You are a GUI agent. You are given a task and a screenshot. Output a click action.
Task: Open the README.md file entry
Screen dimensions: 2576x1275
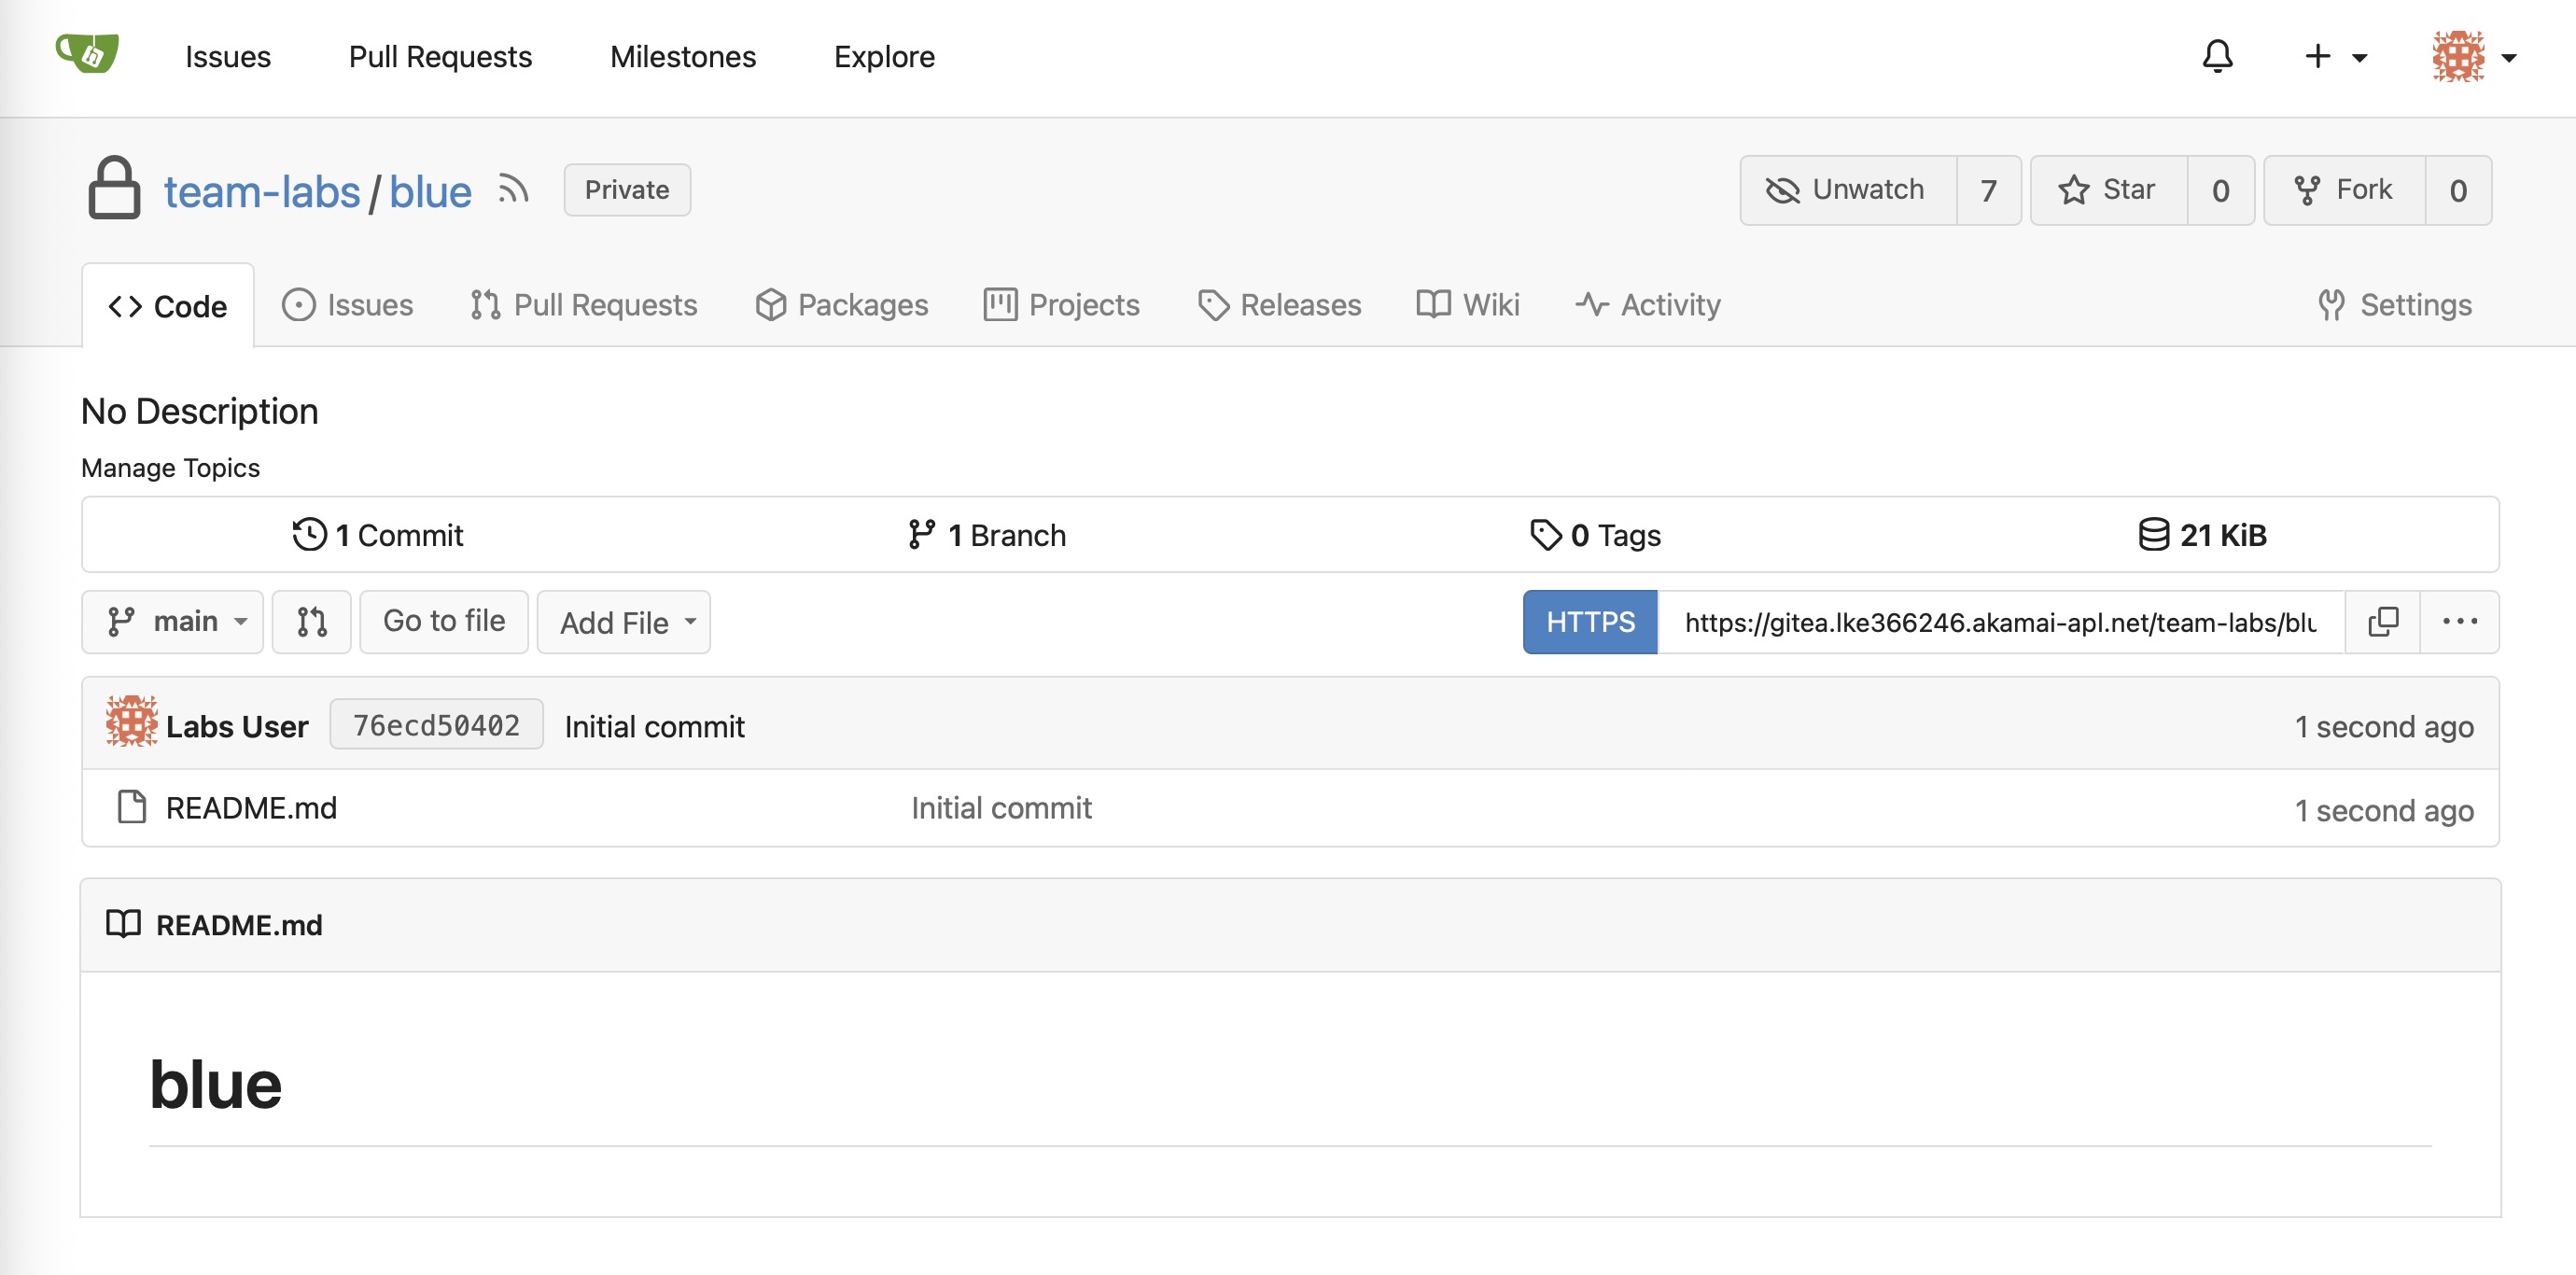tap(251, 808)
